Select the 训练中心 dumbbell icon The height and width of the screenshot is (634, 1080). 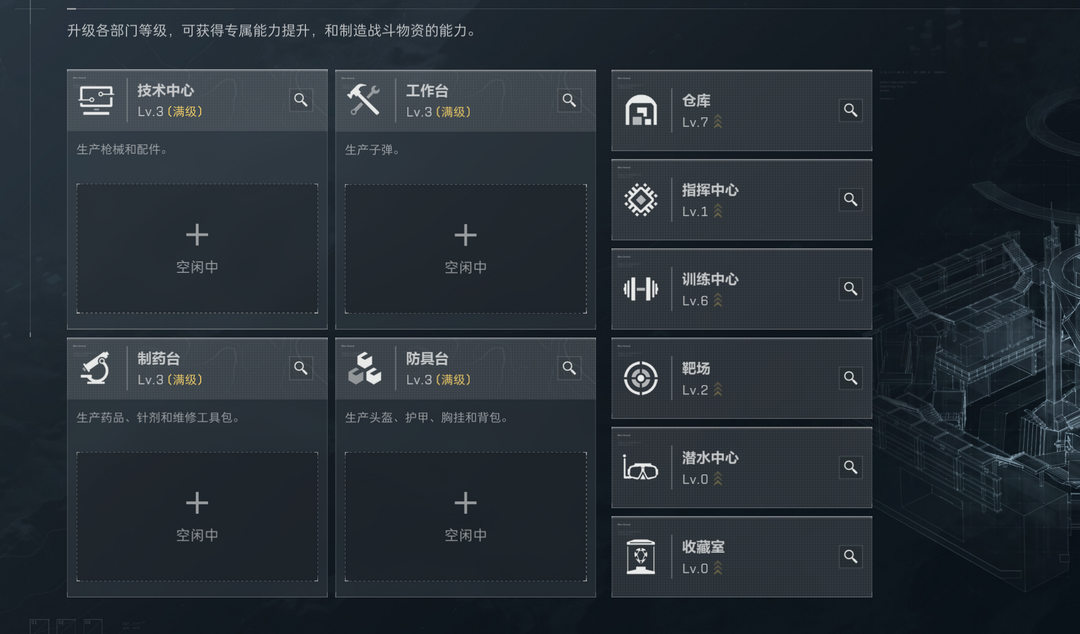click(641, 289)
